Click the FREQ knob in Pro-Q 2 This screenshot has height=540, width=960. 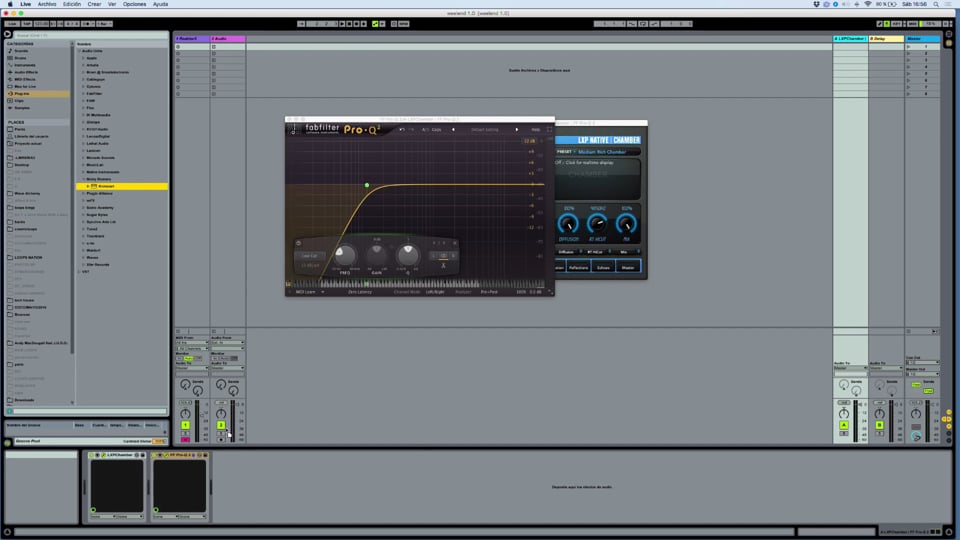[x=345, y=255]
